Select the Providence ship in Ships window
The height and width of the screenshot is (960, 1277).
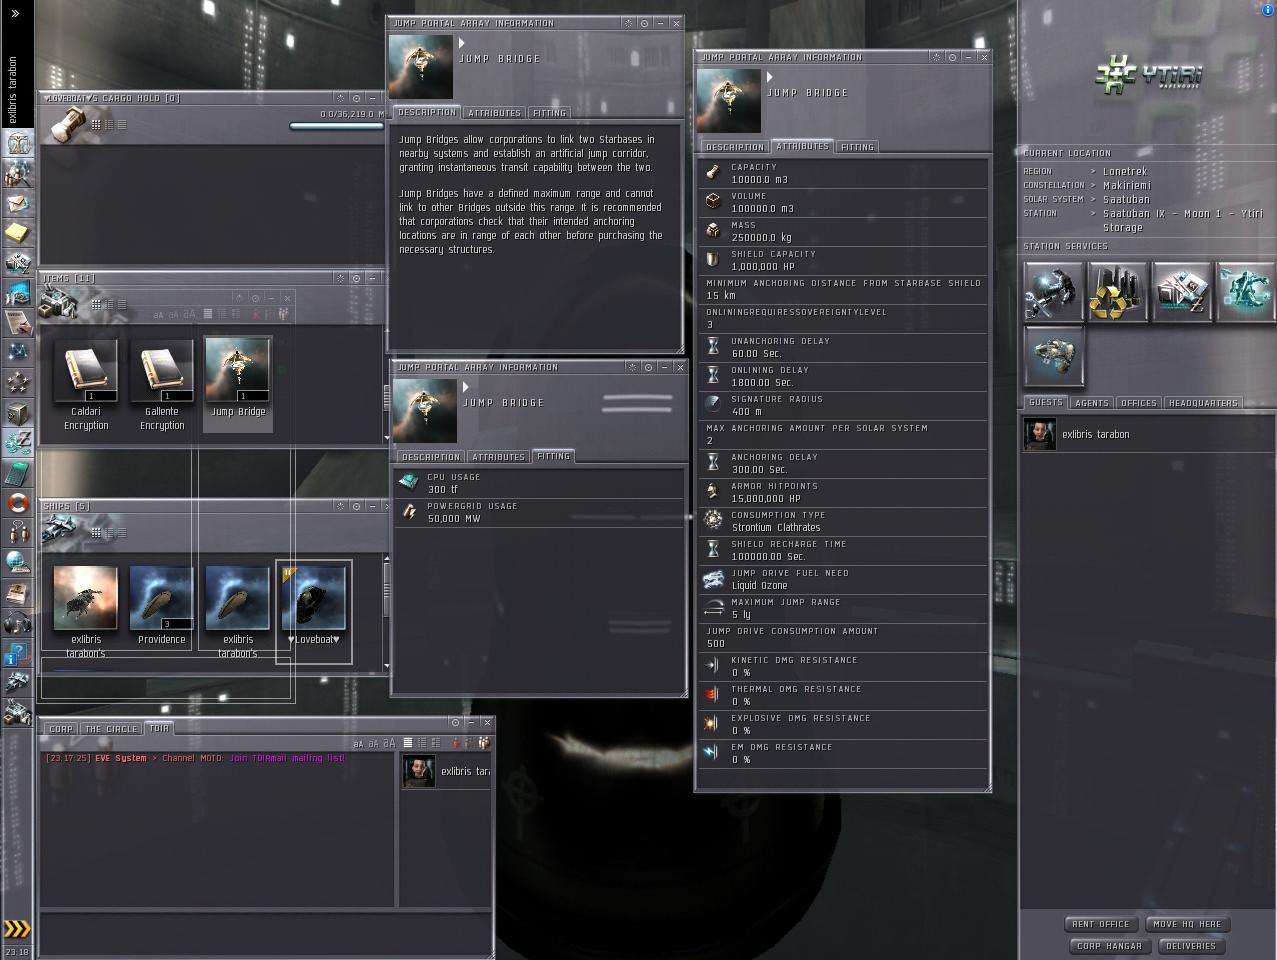coord(162,604)
